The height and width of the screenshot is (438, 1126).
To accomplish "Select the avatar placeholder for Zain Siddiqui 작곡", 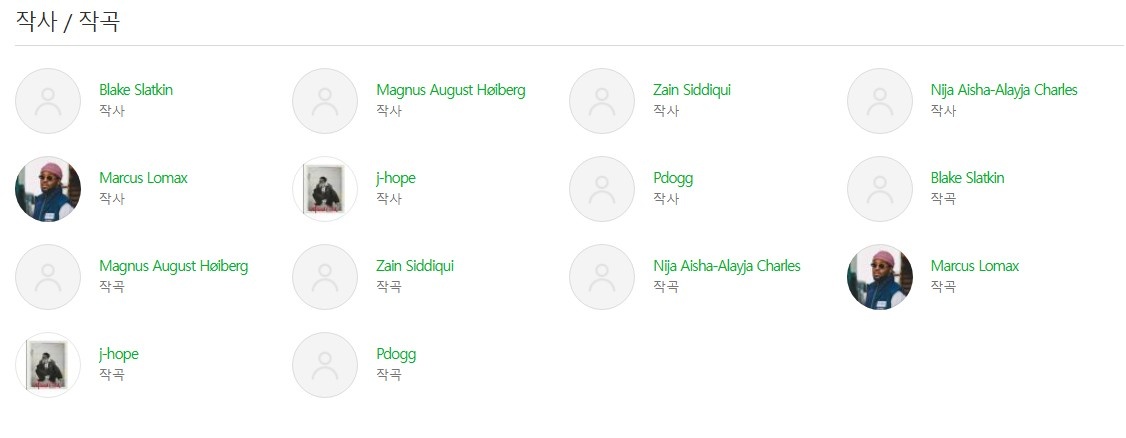I will [325, 277].
